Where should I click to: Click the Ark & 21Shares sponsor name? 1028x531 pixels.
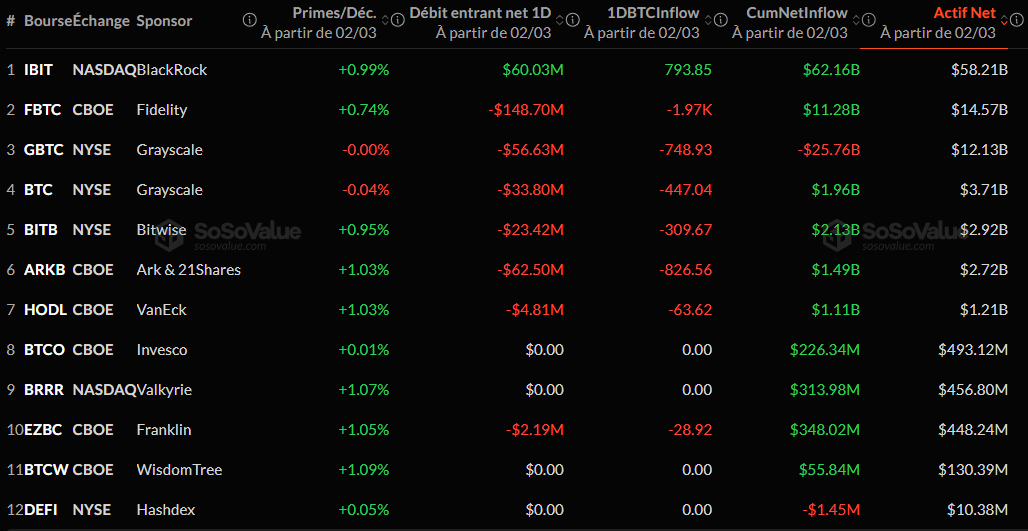(188, 270)
